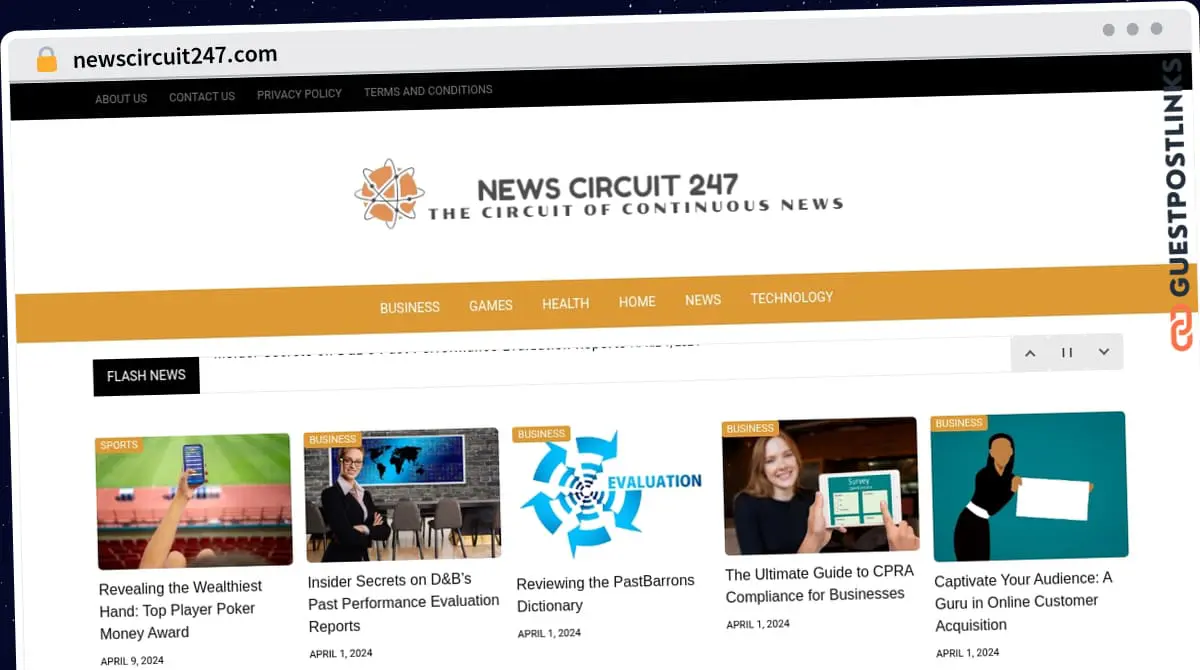The height and width of the screenshot is (670, 1200).
Task: Click the Sports category tag
Action: click(x=119, y=445)
